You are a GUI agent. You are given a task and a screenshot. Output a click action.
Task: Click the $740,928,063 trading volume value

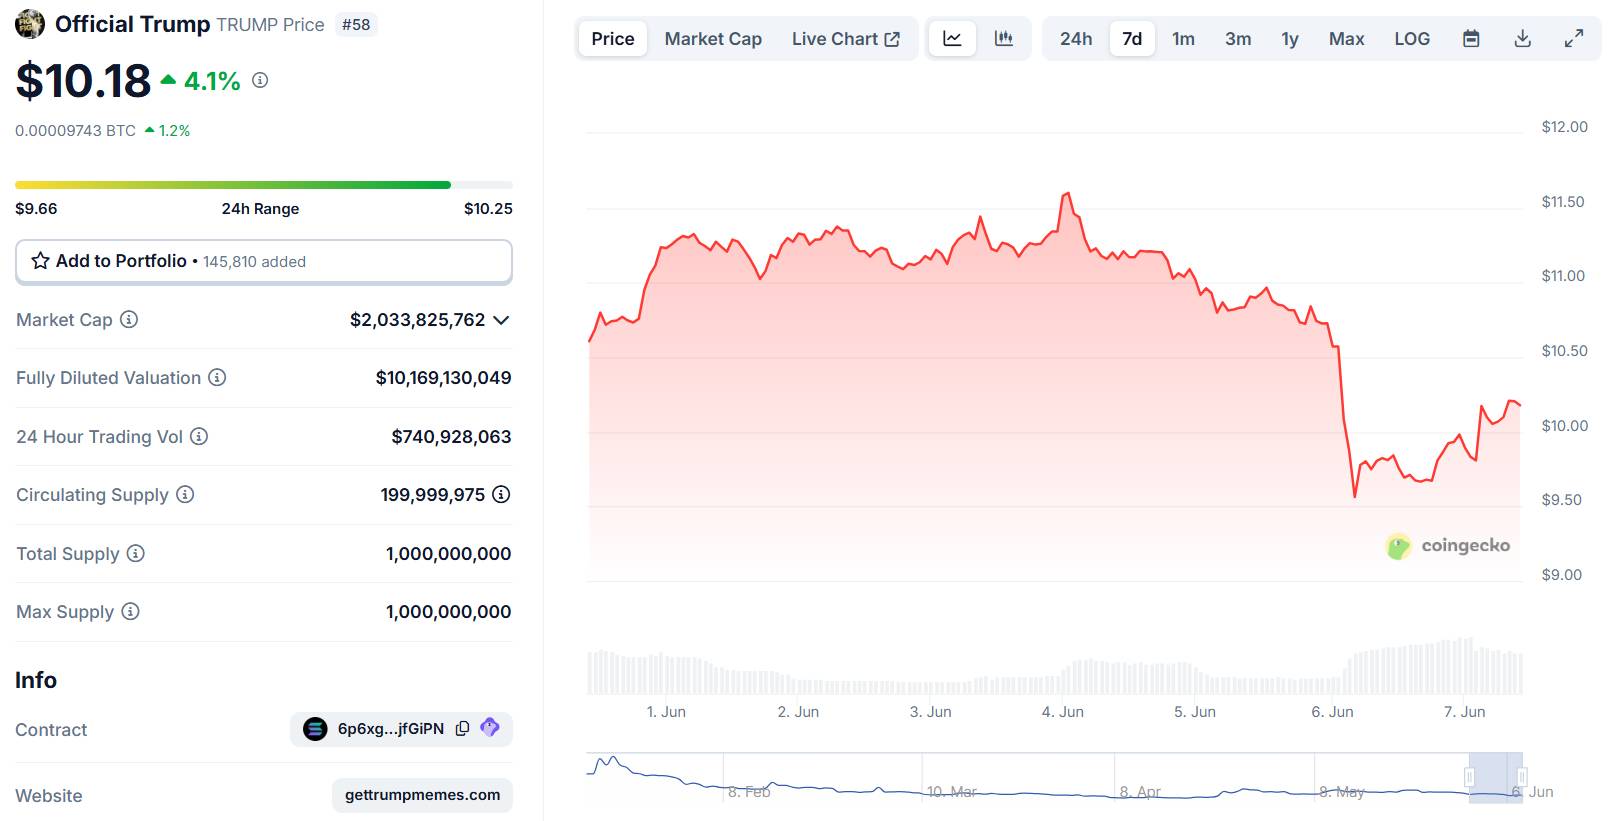(x=451, y=437)
